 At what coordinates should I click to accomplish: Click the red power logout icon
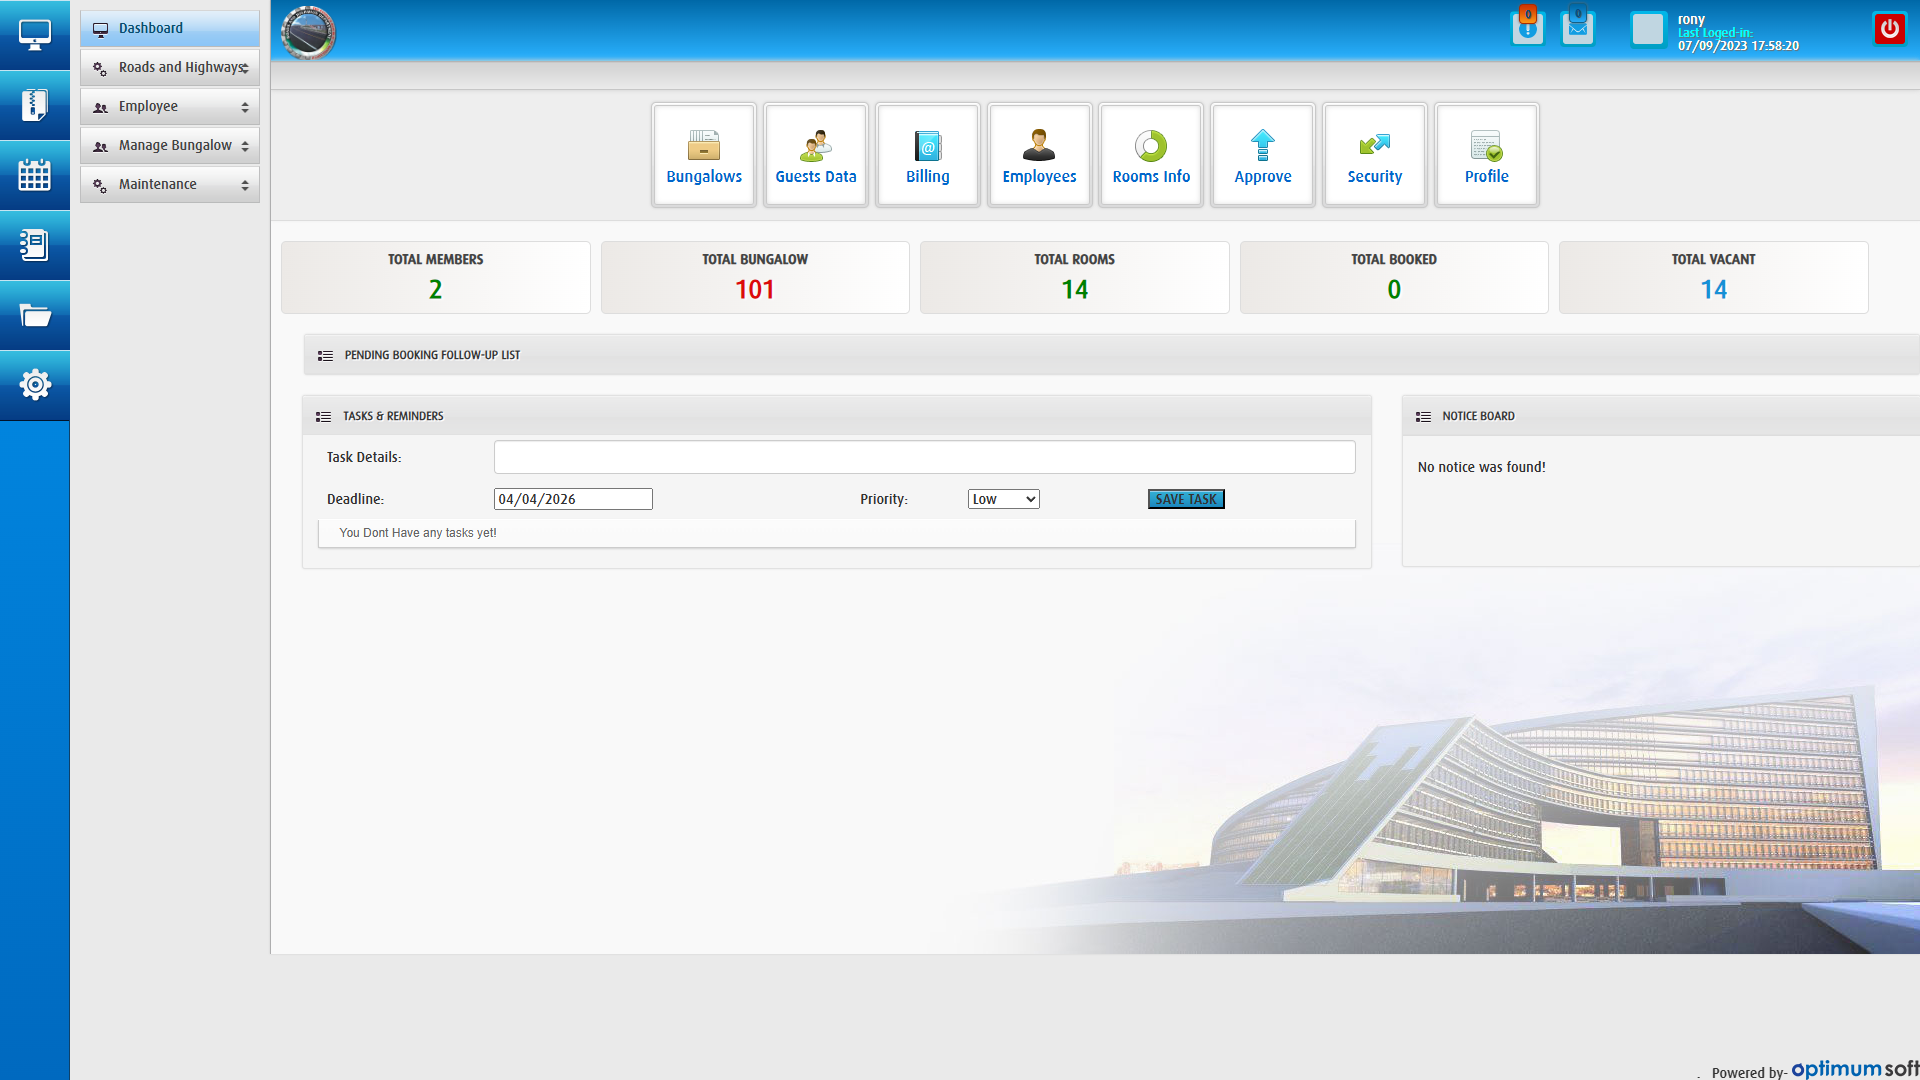(1889, 29)
